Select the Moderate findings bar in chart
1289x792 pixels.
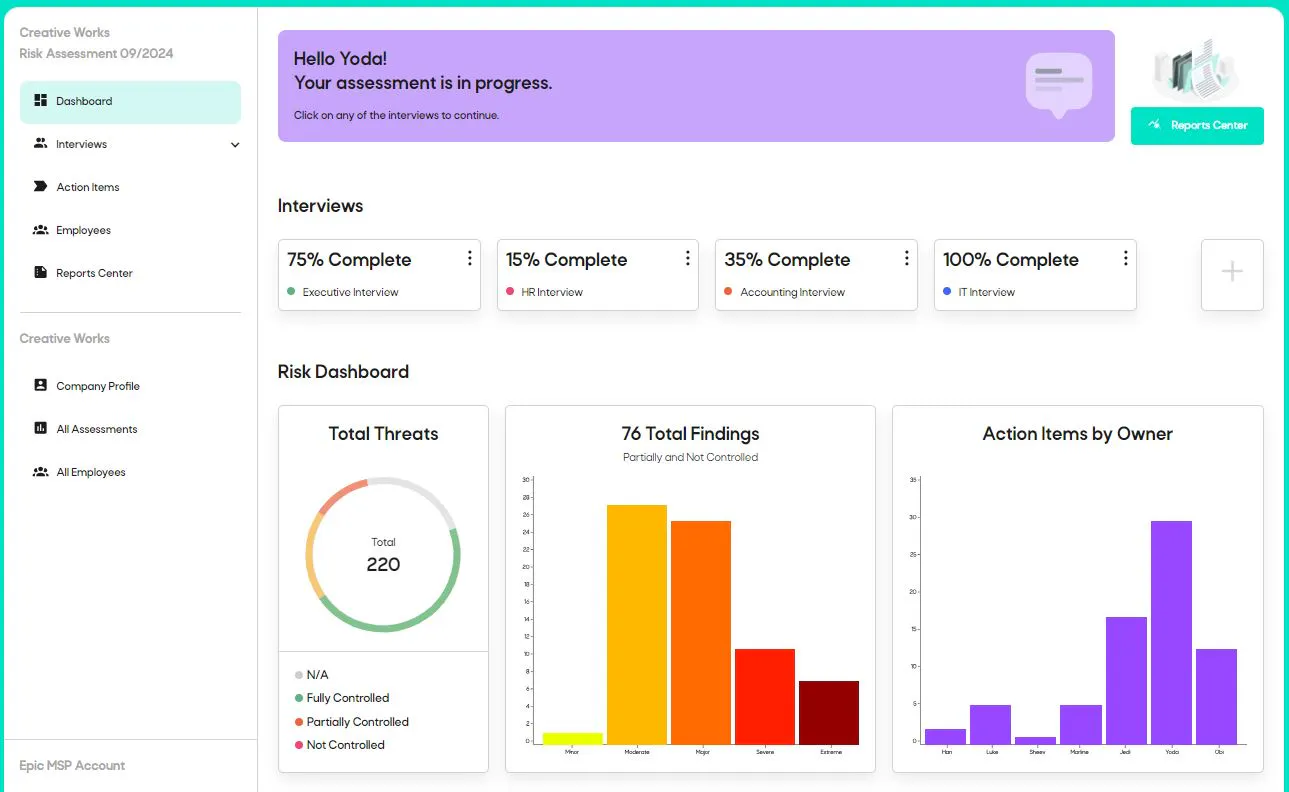[x=637, y=624]
